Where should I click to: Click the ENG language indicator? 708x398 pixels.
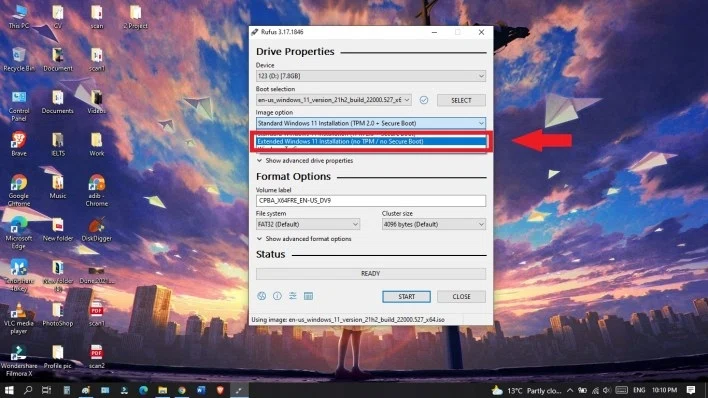[x=639, y=390]
